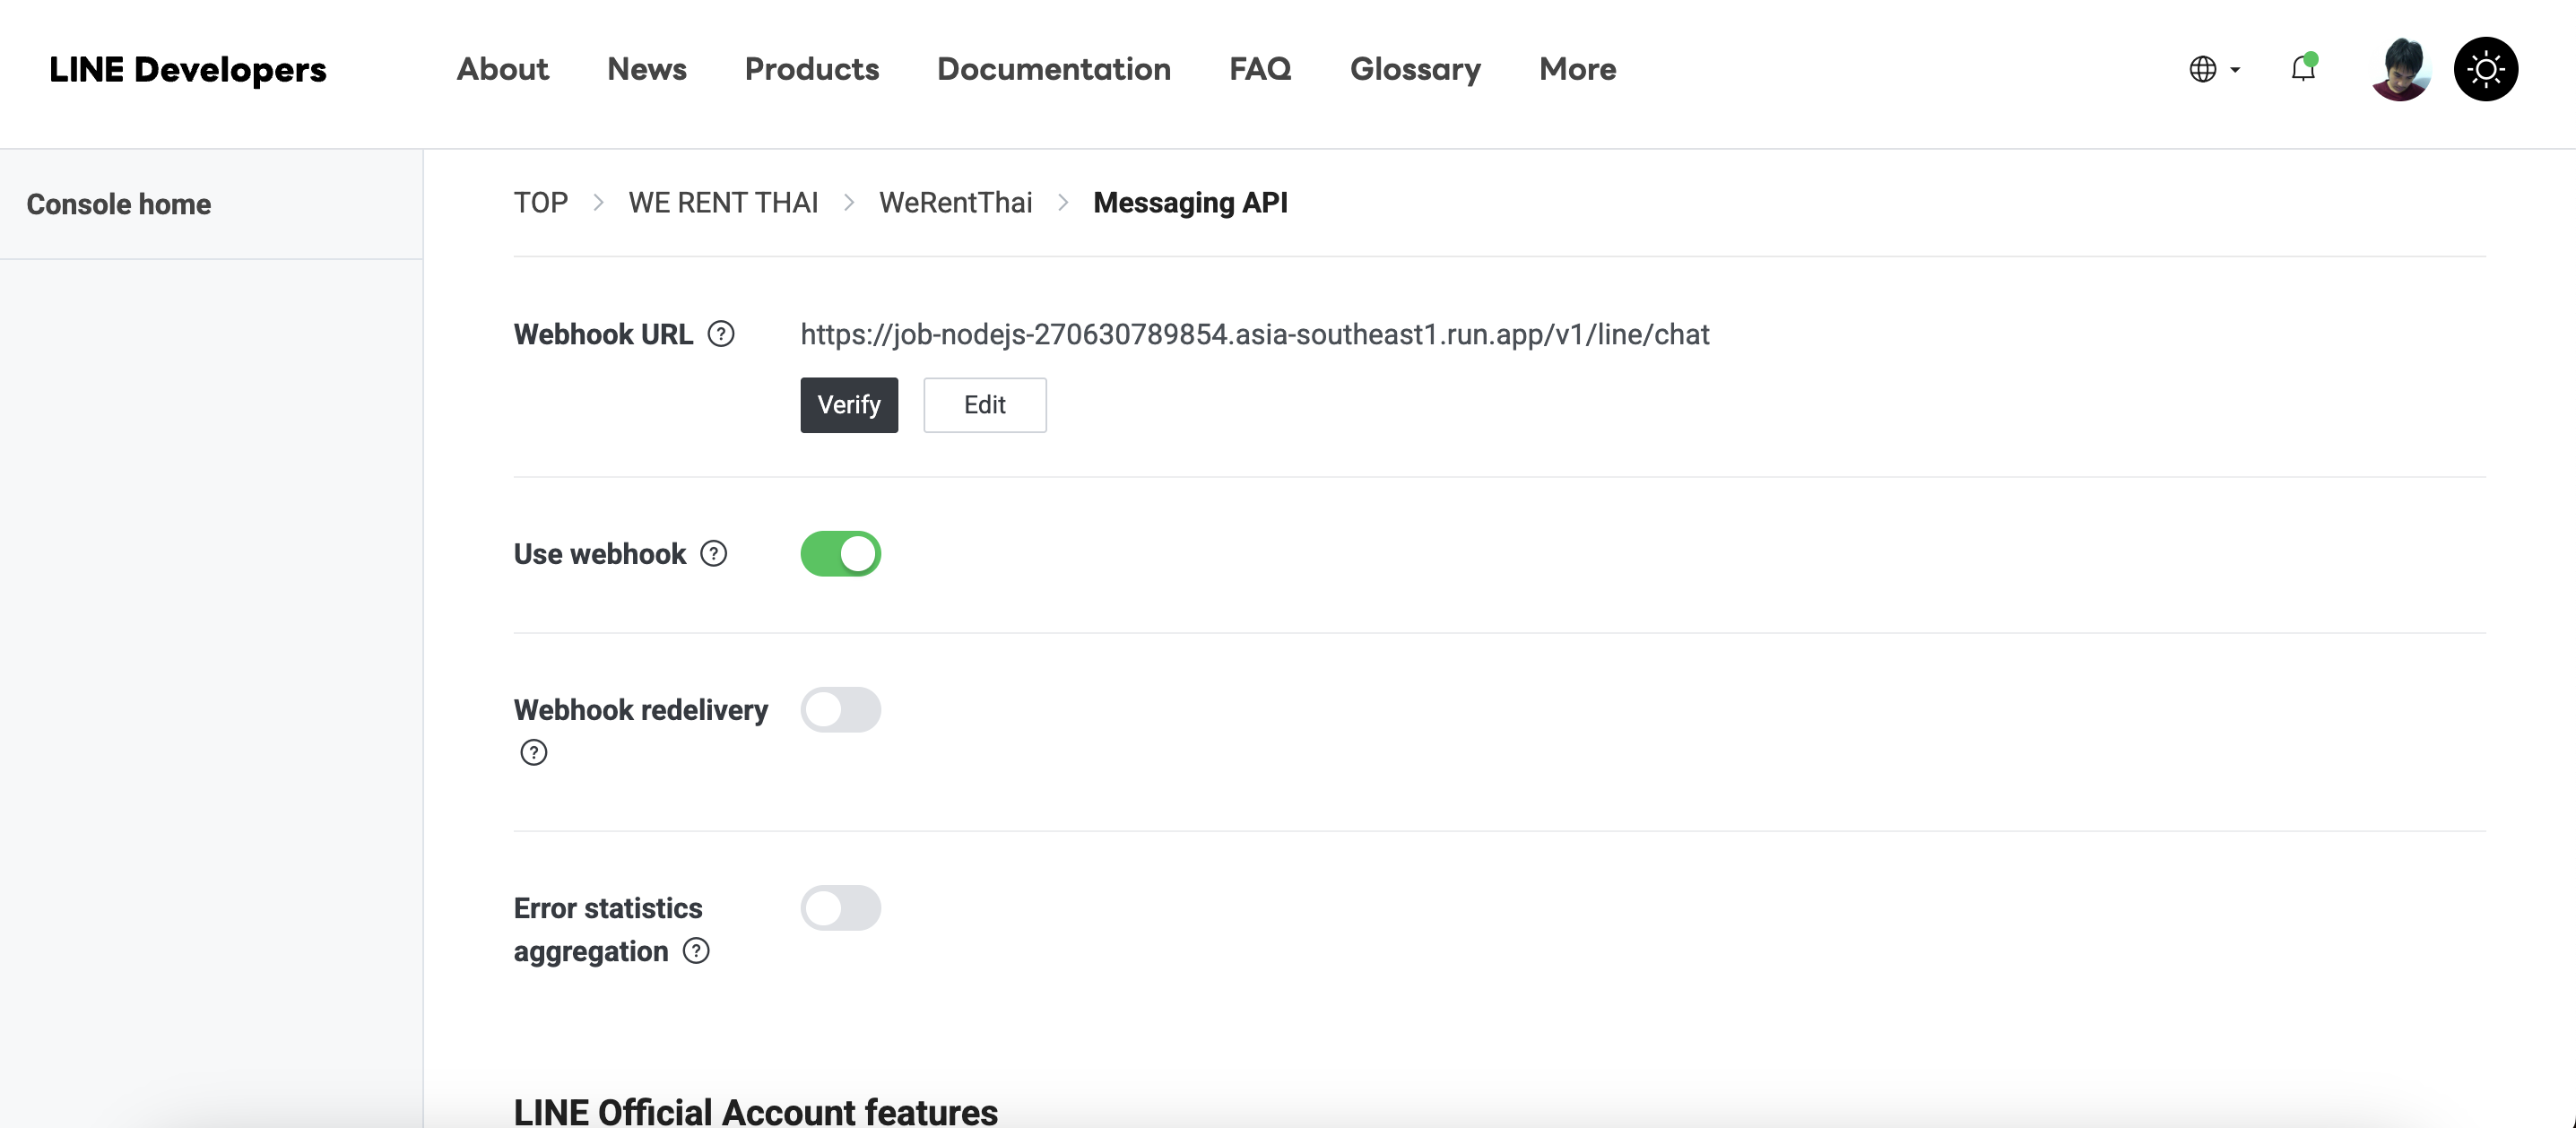Disable the Use webhook toggle

pos(840,553)
